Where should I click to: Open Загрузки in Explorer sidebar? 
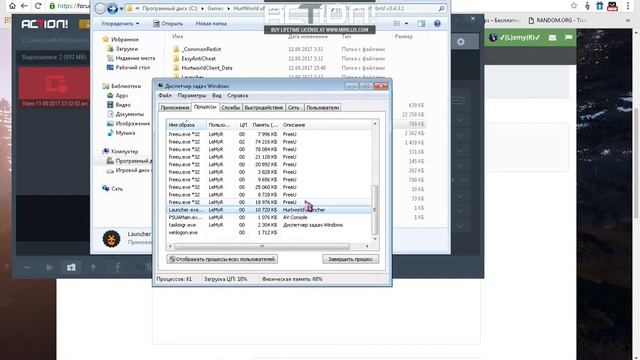[122, 49]
